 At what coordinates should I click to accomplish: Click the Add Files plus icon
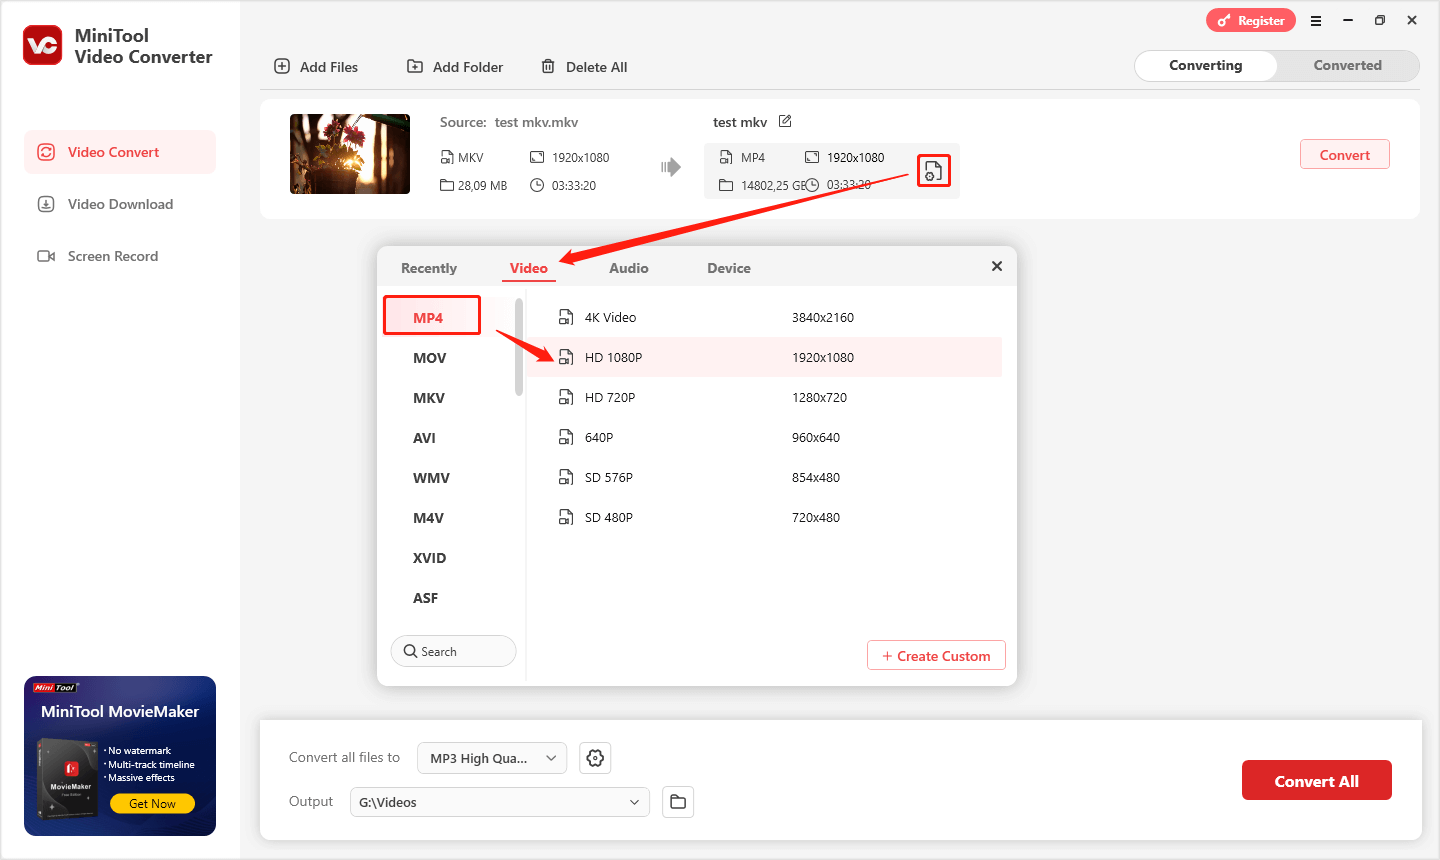pos(282,66)
